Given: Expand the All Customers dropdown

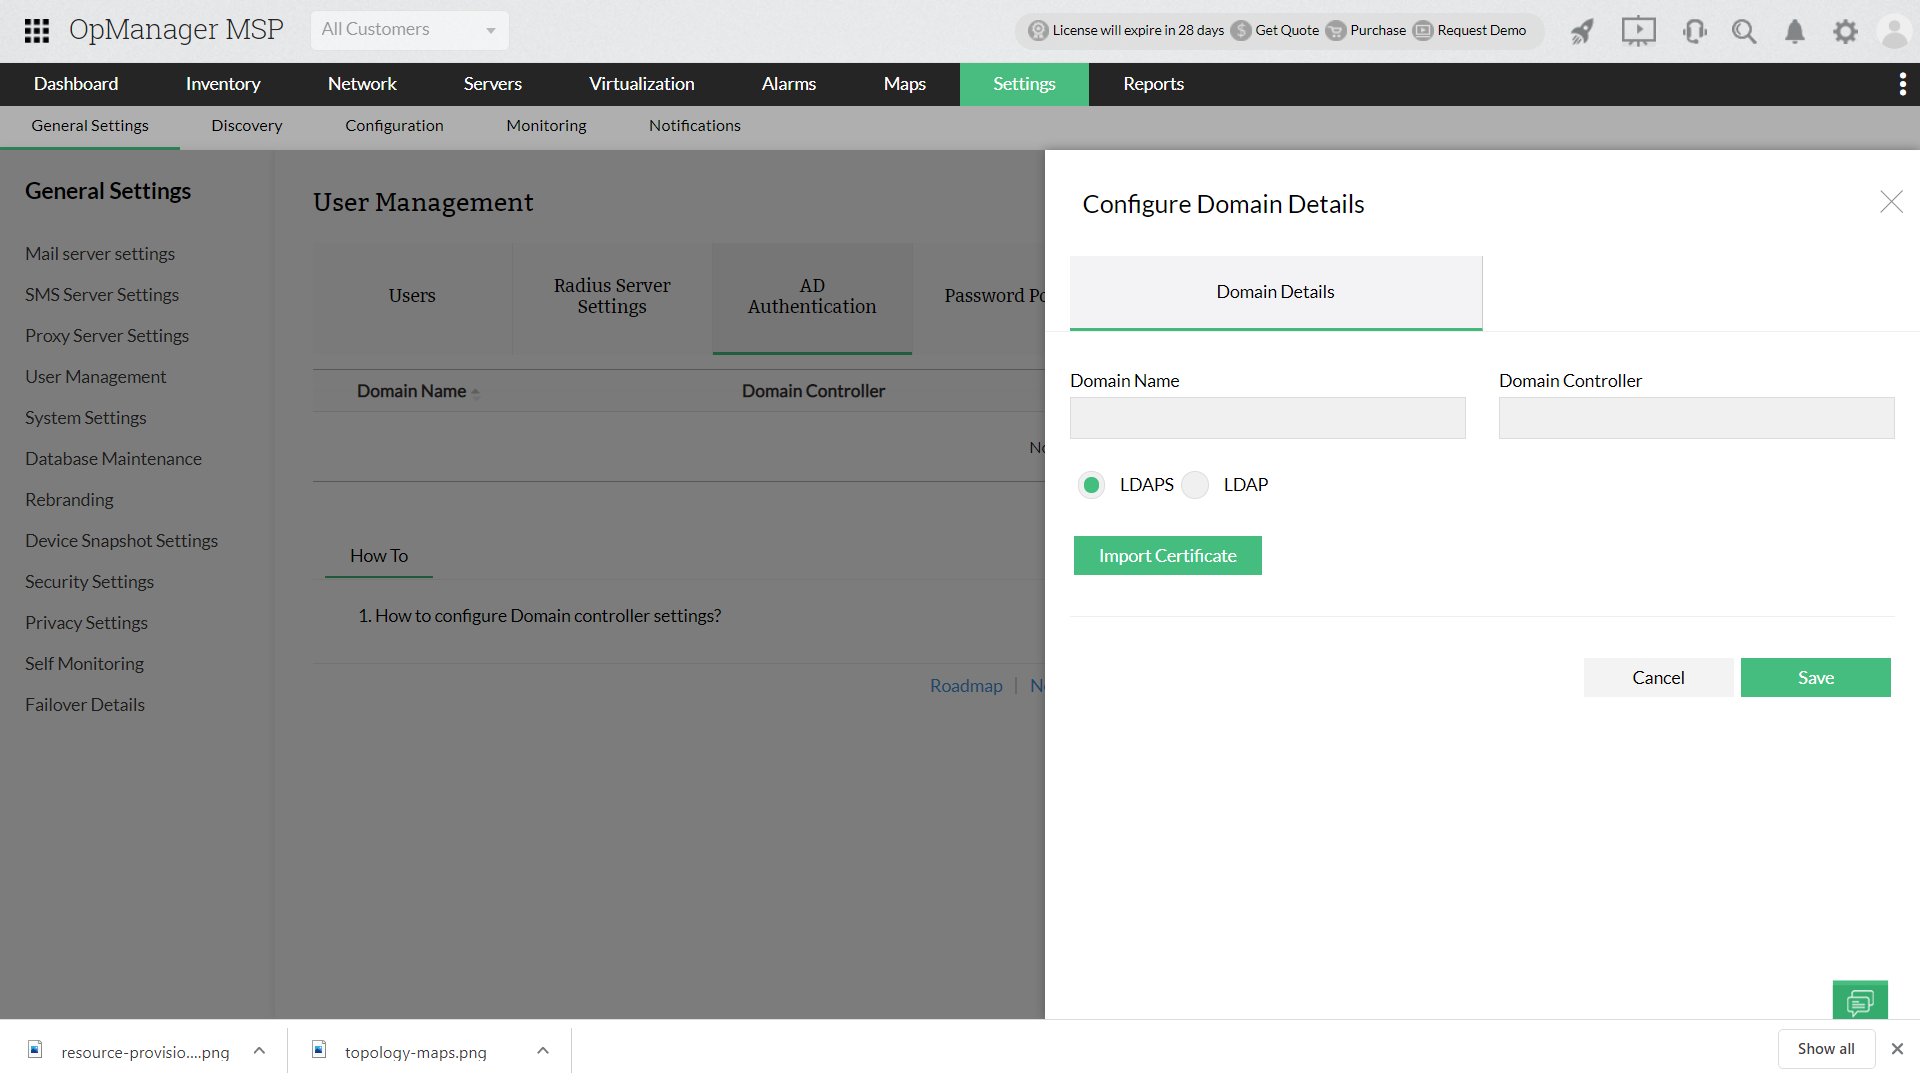Looking at the screenshot, I should pos(409,30).
